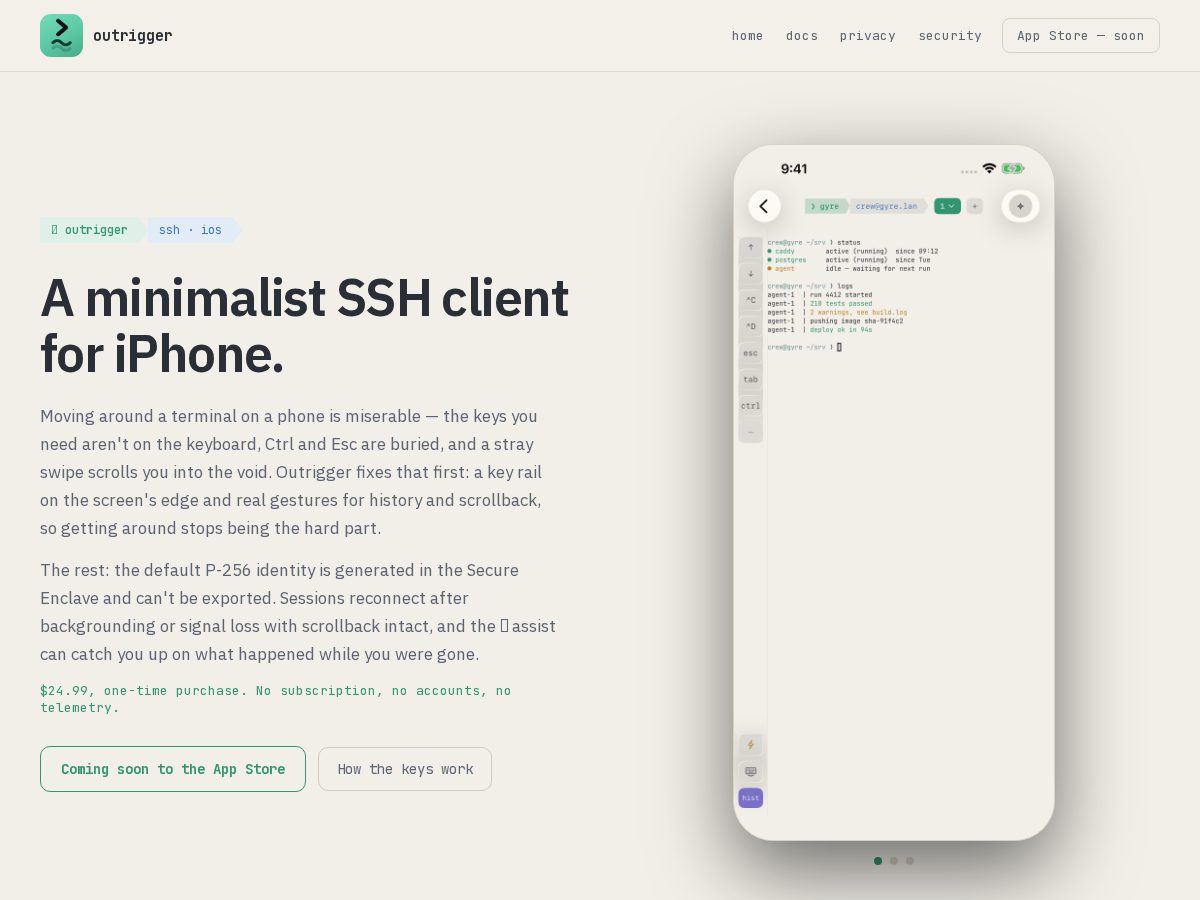Open the security nav link
This screenshot has height=900, width=1200.
[x=950, y=35]
